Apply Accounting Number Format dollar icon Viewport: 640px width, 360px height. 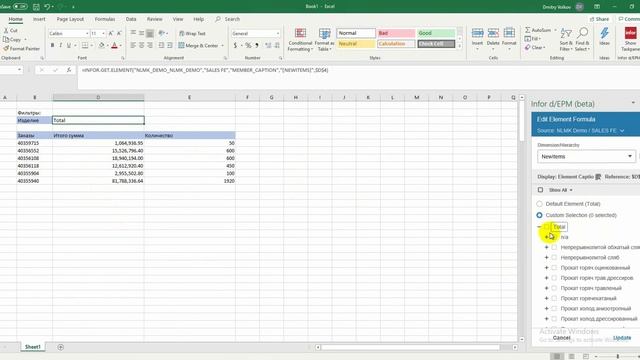click(235, 45)
